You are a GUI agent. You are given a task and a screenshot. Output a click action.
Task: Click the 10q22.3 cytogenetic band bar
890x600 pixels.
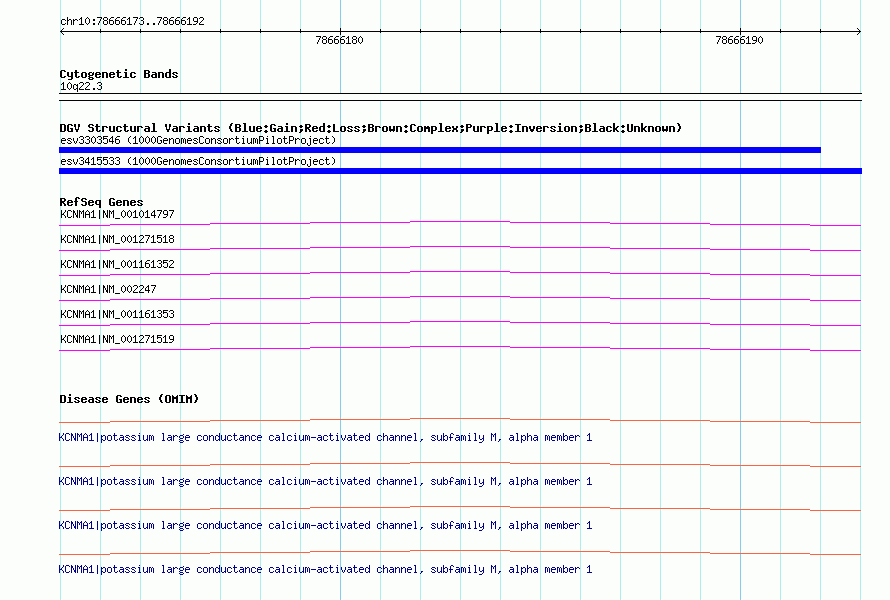[460, 97]
